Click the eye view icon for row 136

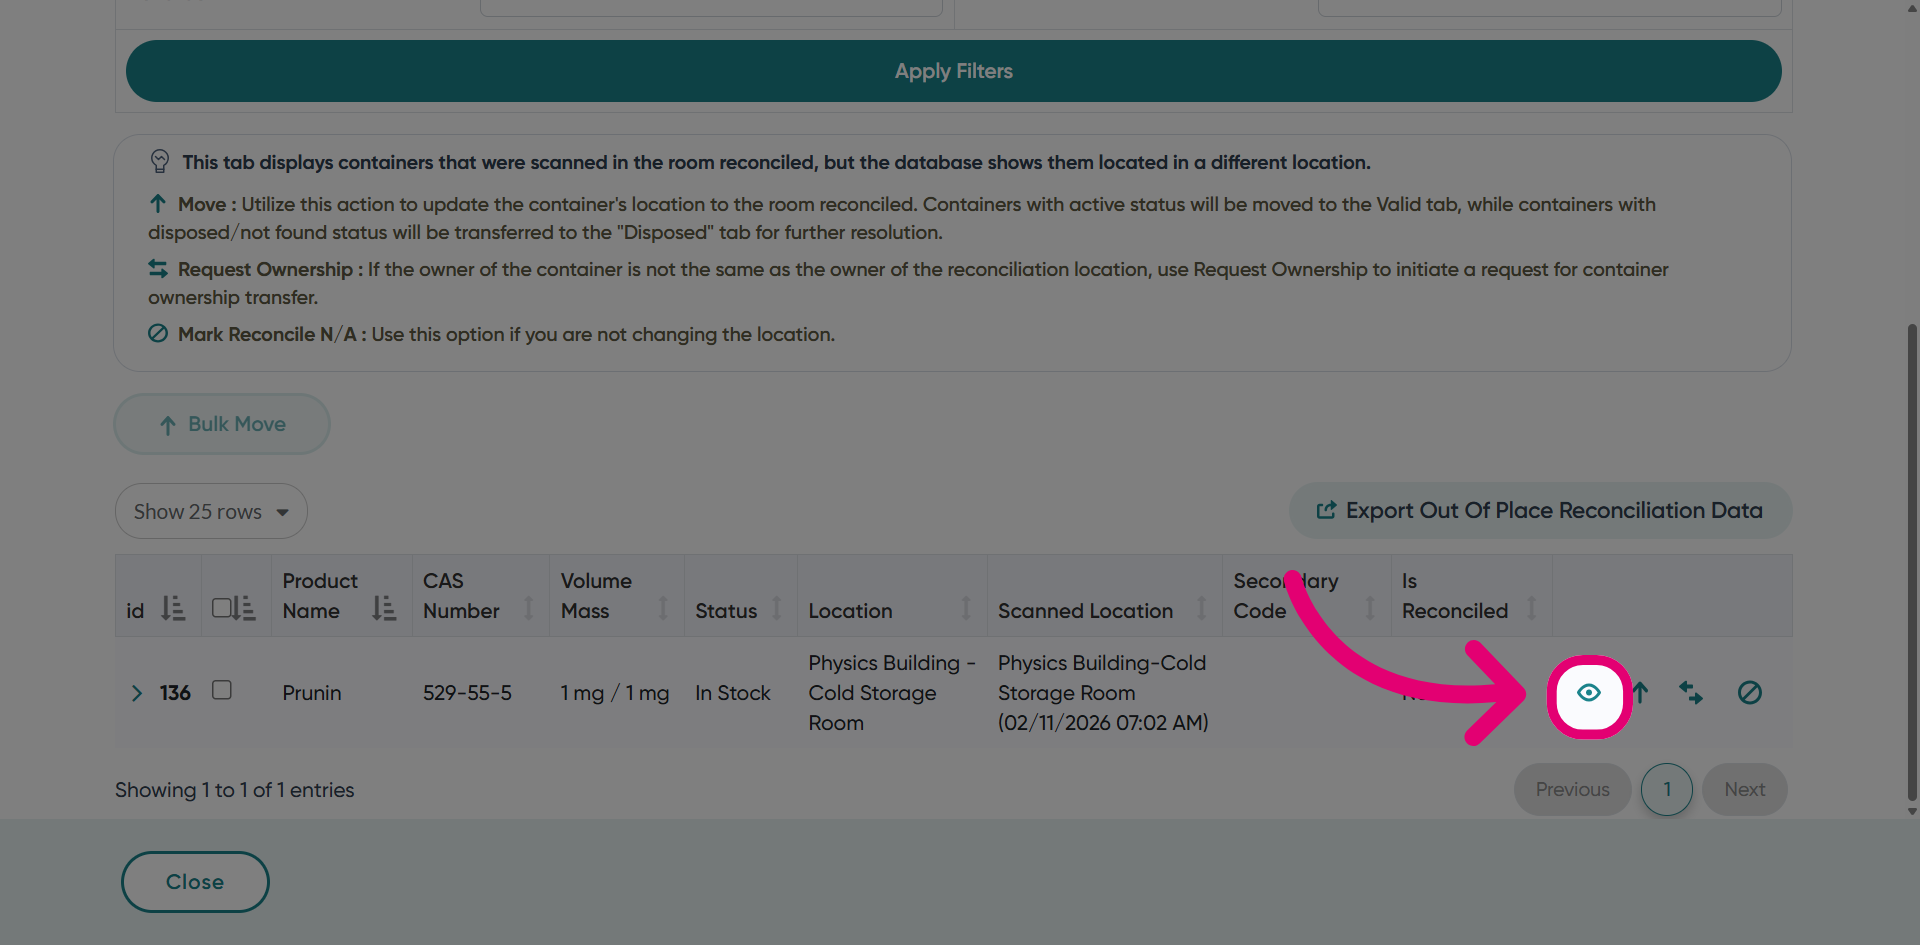[1588, 693]
